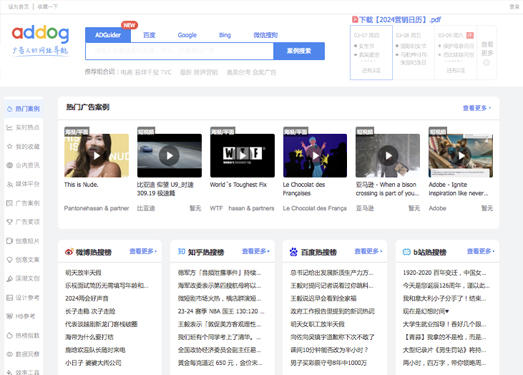523x375 pixels.
Task: Open Baidu topic 明天女职工放半天假
Action: tap(317, 324)
